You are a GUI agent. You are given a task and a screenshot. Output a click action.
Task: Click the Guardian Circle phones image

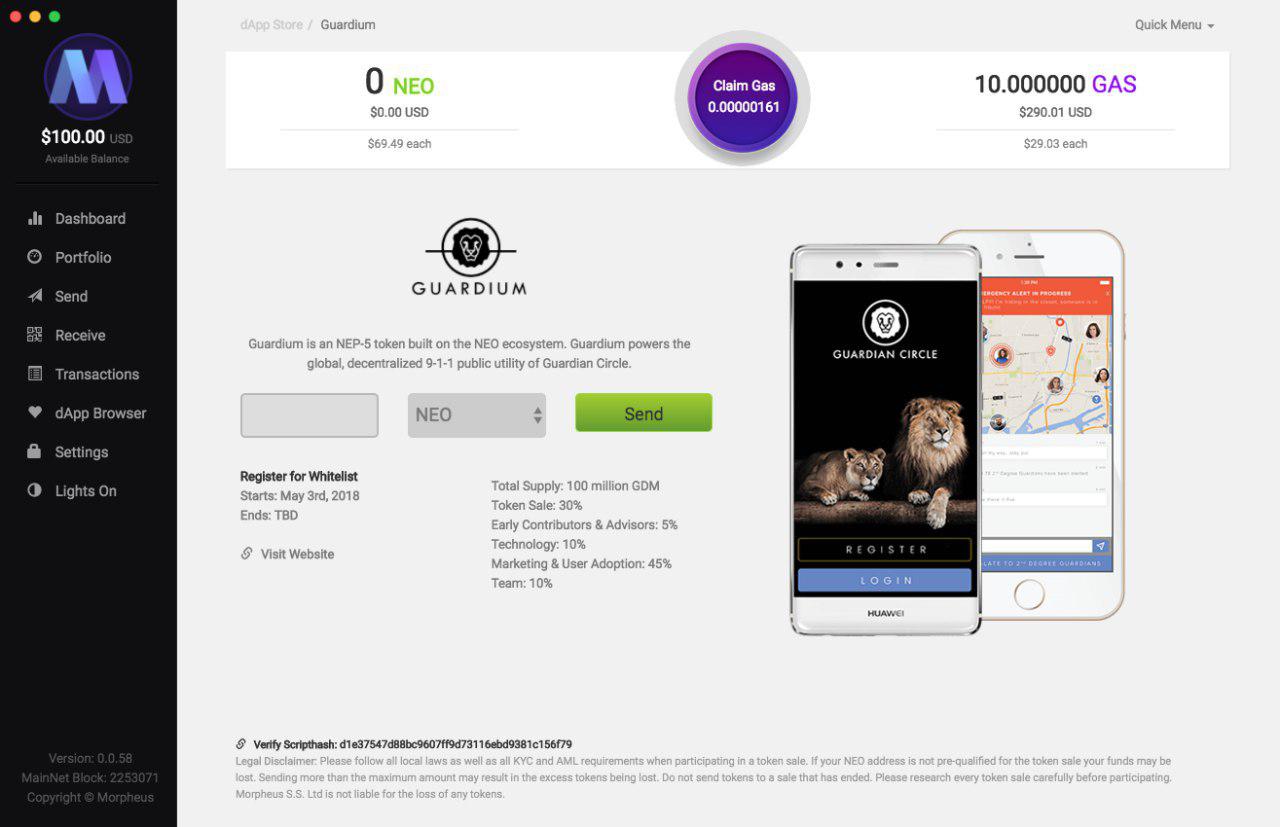point(957,432)
